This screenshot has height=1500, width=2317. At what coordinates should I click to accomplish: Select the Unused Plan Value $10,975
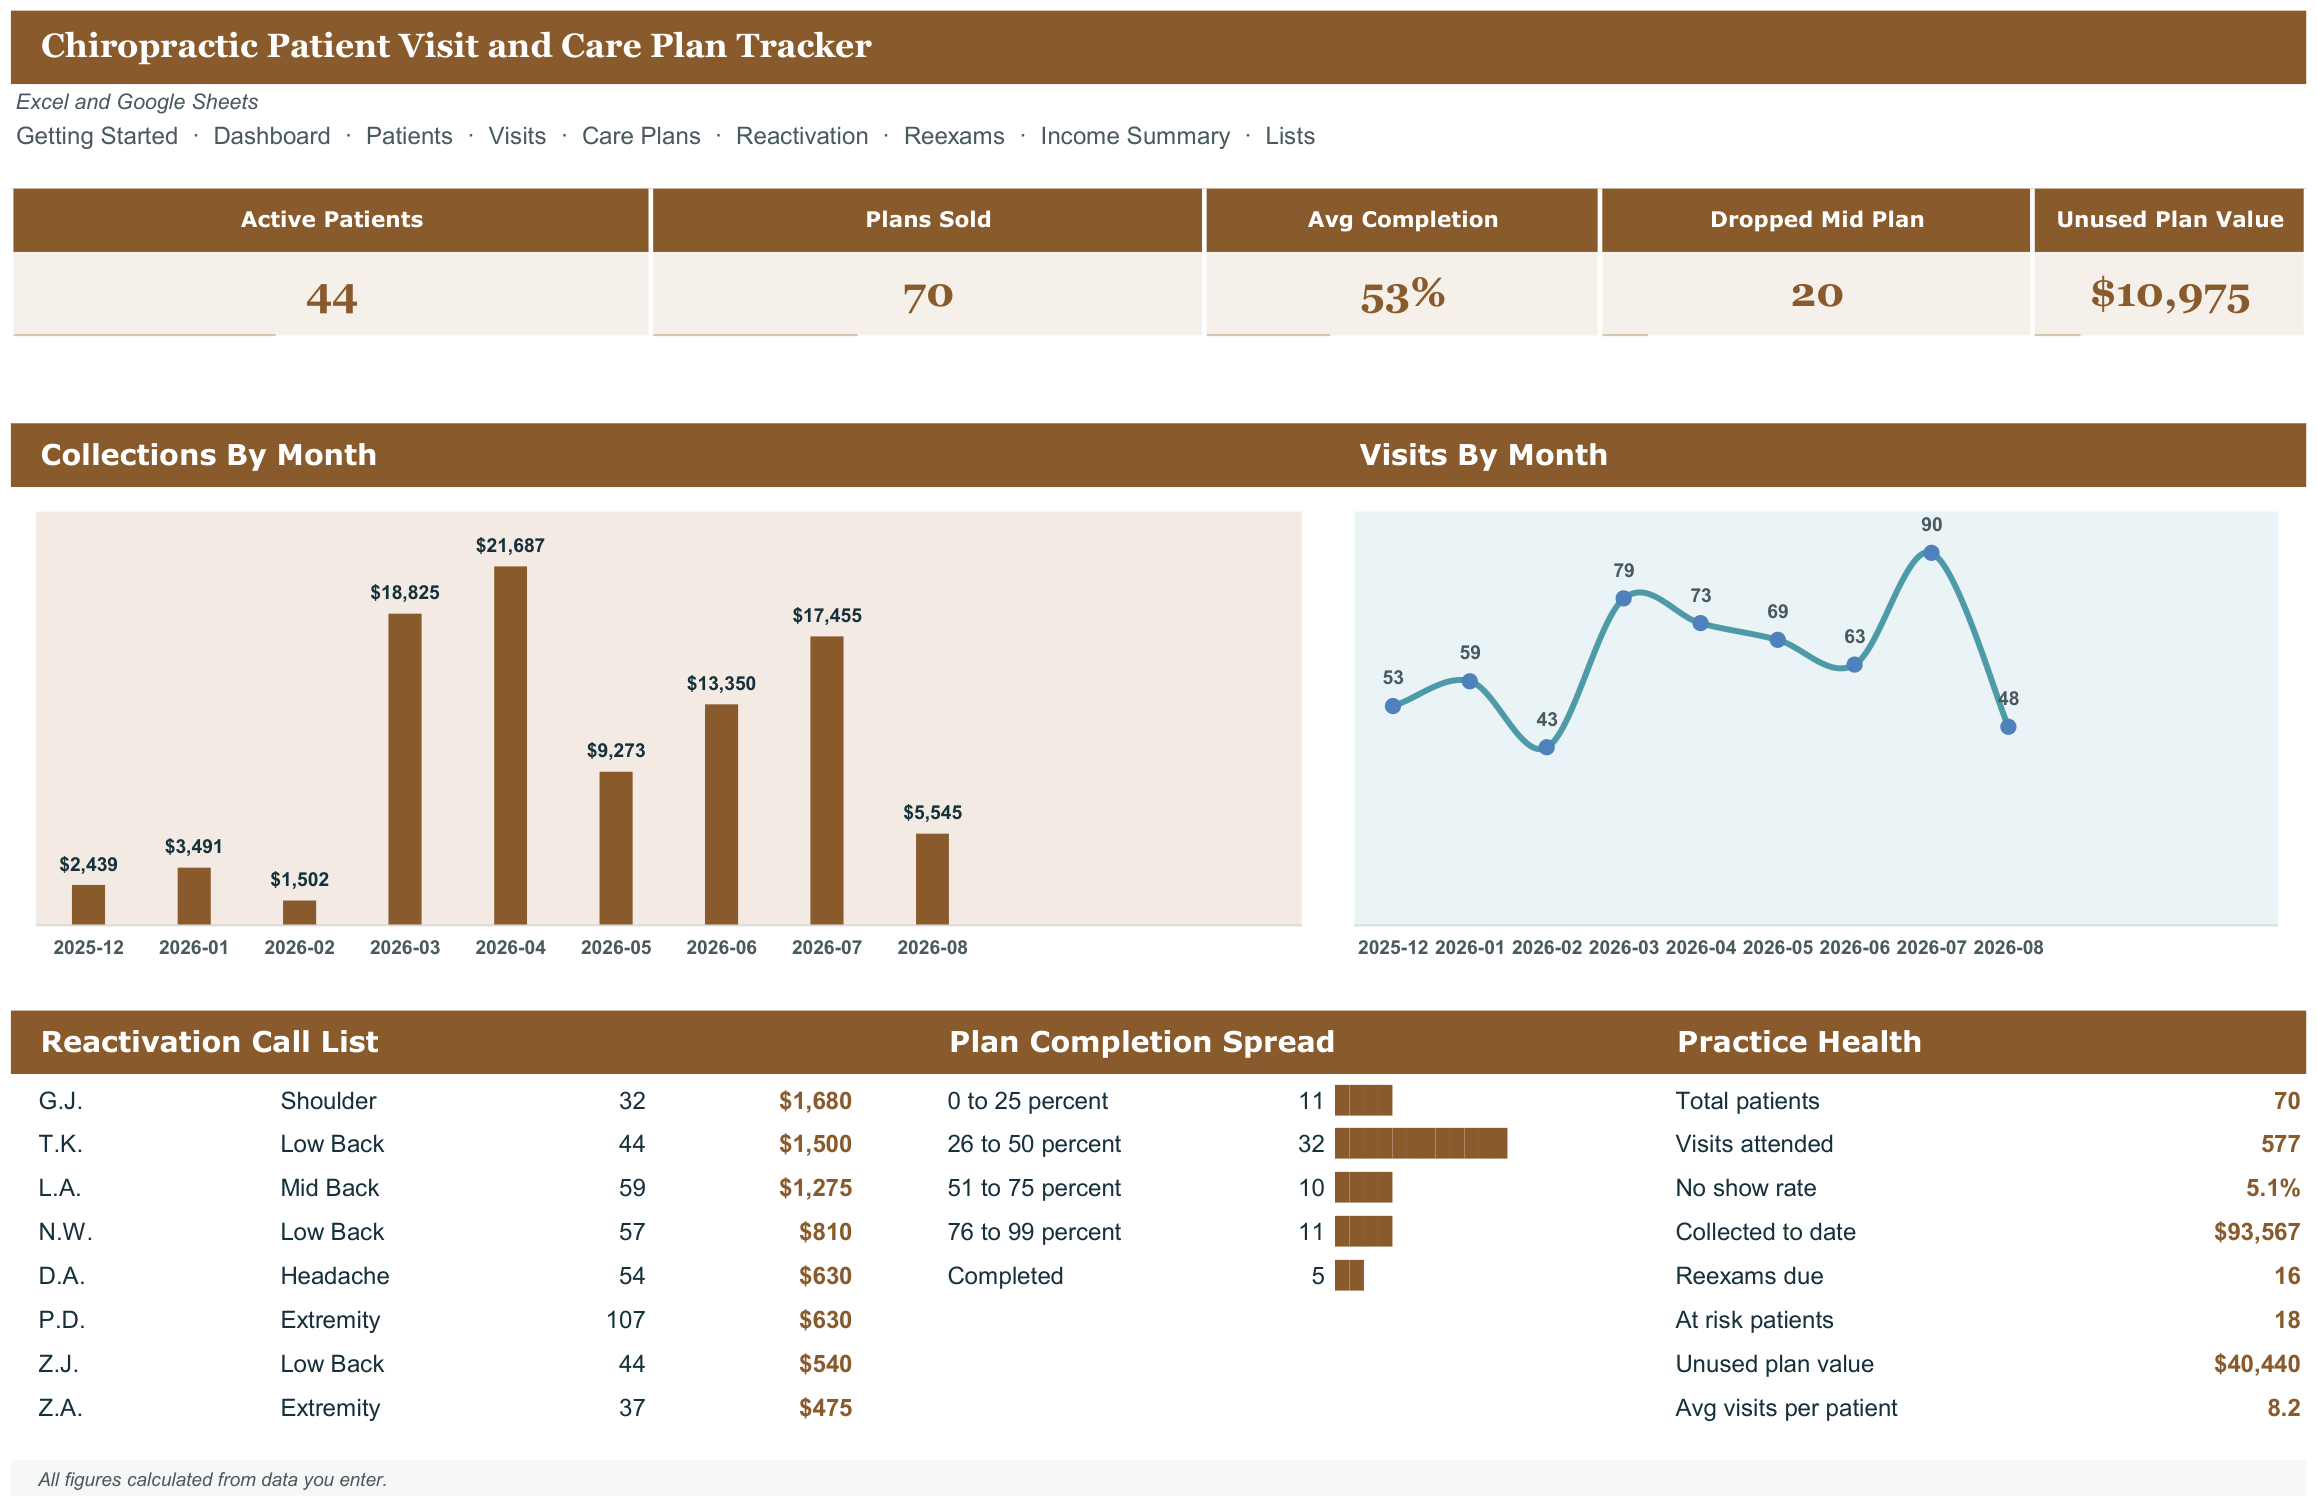[x=2170, y=296]
